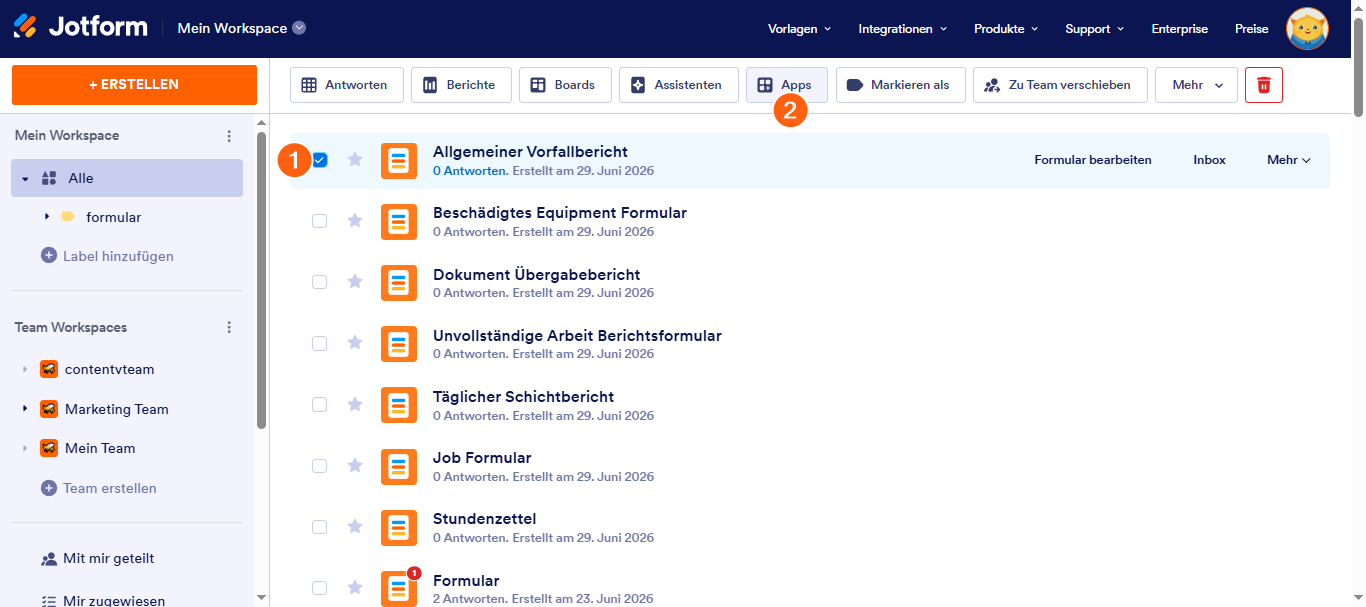Screen dimensions: 1366x607
Task: Star the Dokument Übergabebericht form
Action: point(354,281)
